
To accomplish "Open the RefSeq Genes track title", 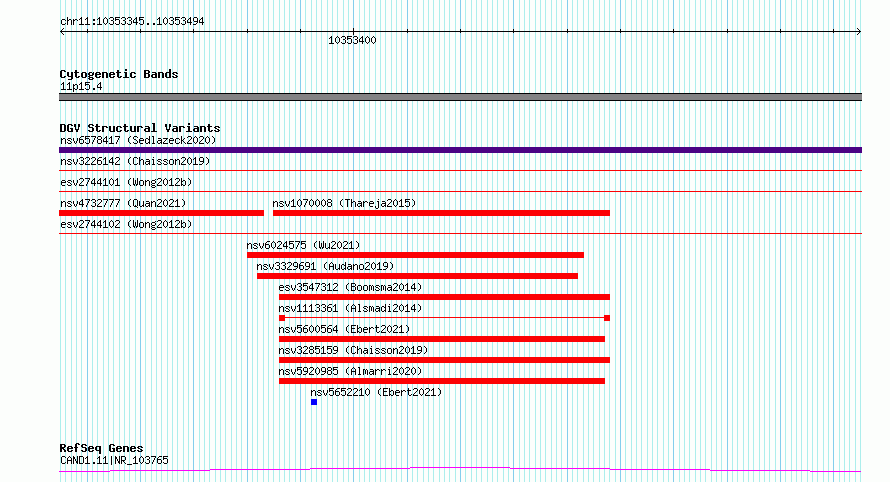I will point(101,448).
